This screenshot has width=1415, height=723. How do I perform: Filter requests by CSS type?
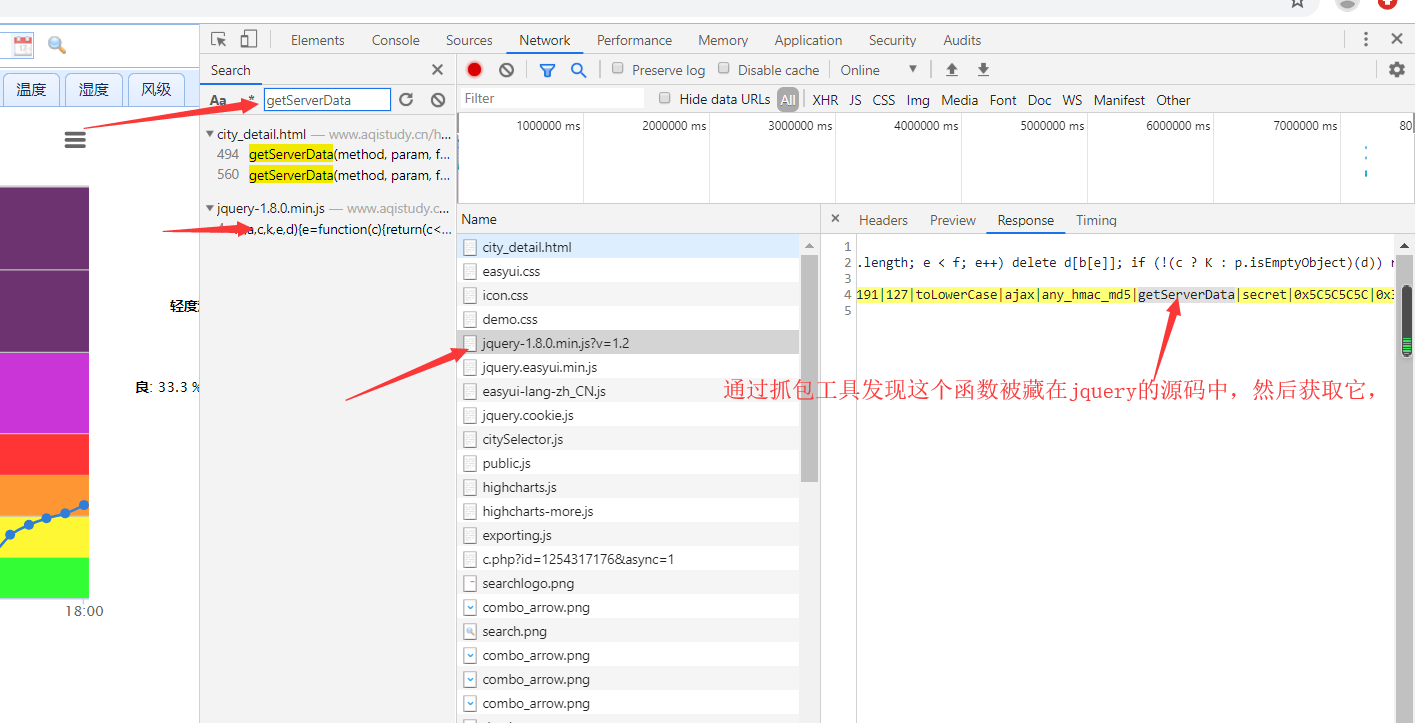[x=884, y=100]
